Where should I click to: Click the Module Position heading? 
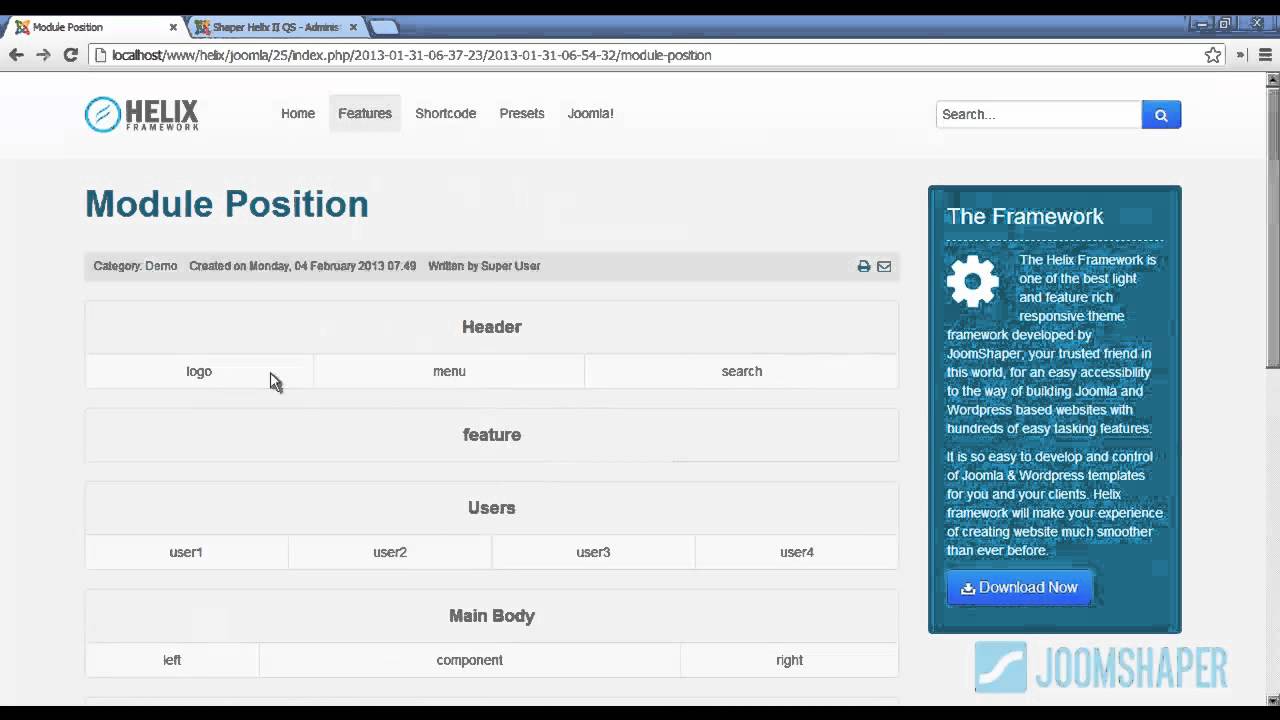(227, 204)
